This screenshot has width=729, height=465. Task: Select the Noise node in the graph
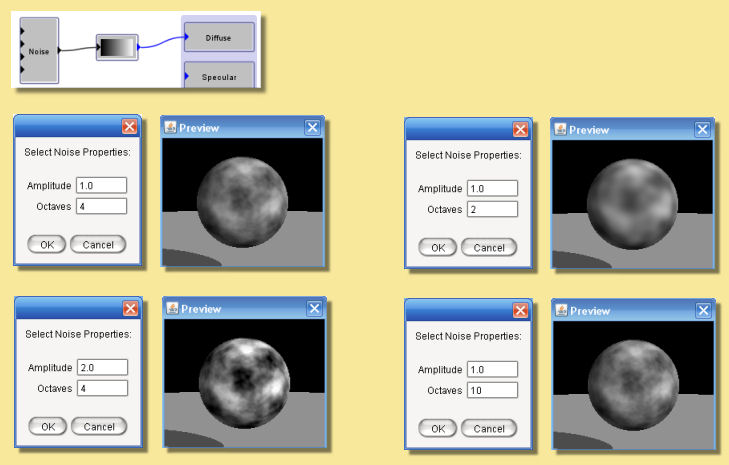tap(38, 50)
